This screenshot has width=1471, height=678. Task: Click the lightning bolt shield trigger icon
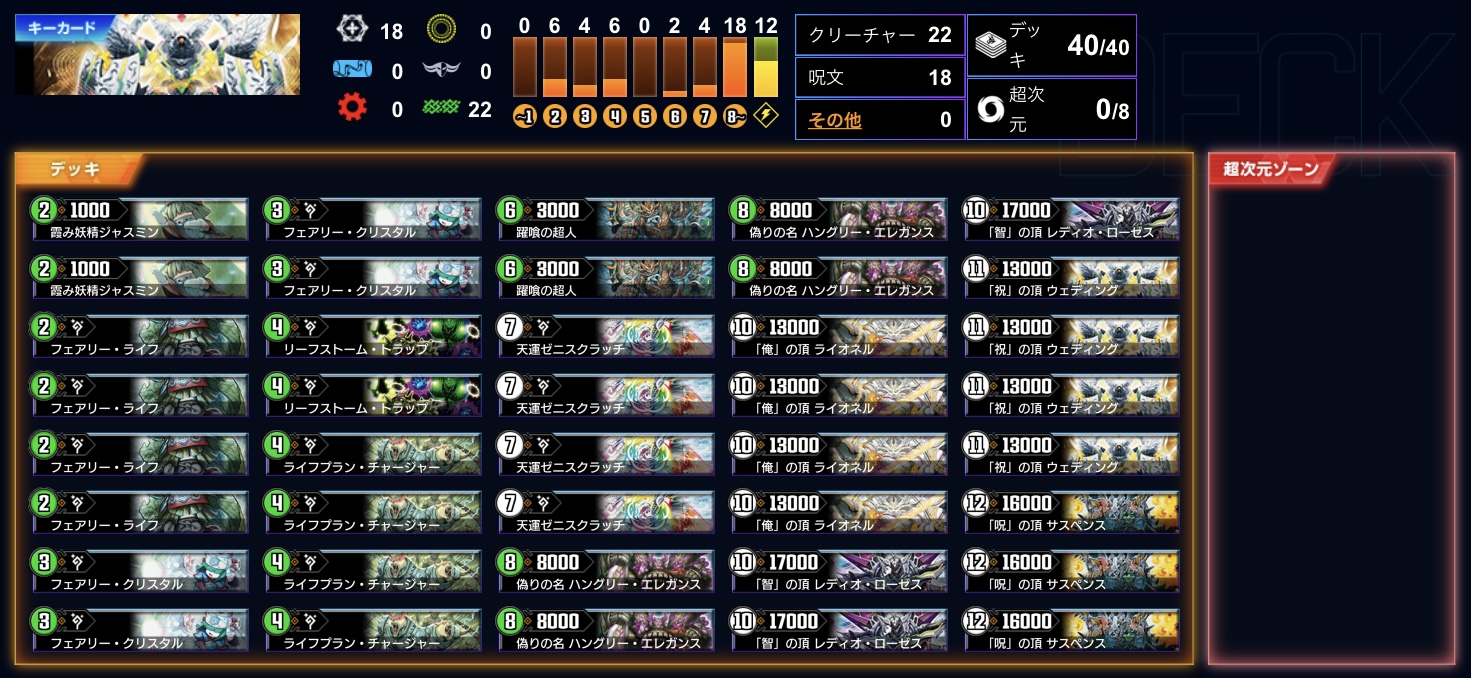pos(765,116)
